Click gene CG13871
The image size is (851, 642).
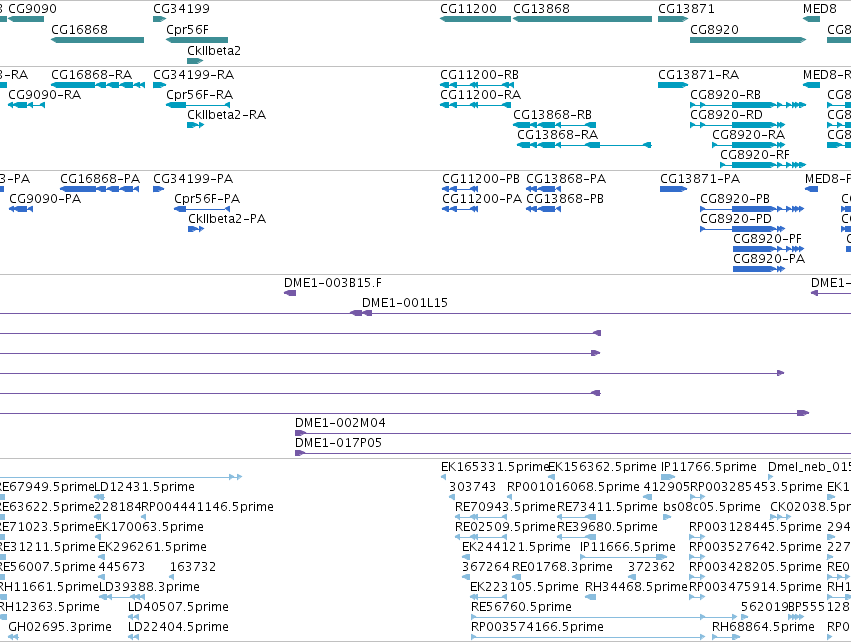[672, 19]
